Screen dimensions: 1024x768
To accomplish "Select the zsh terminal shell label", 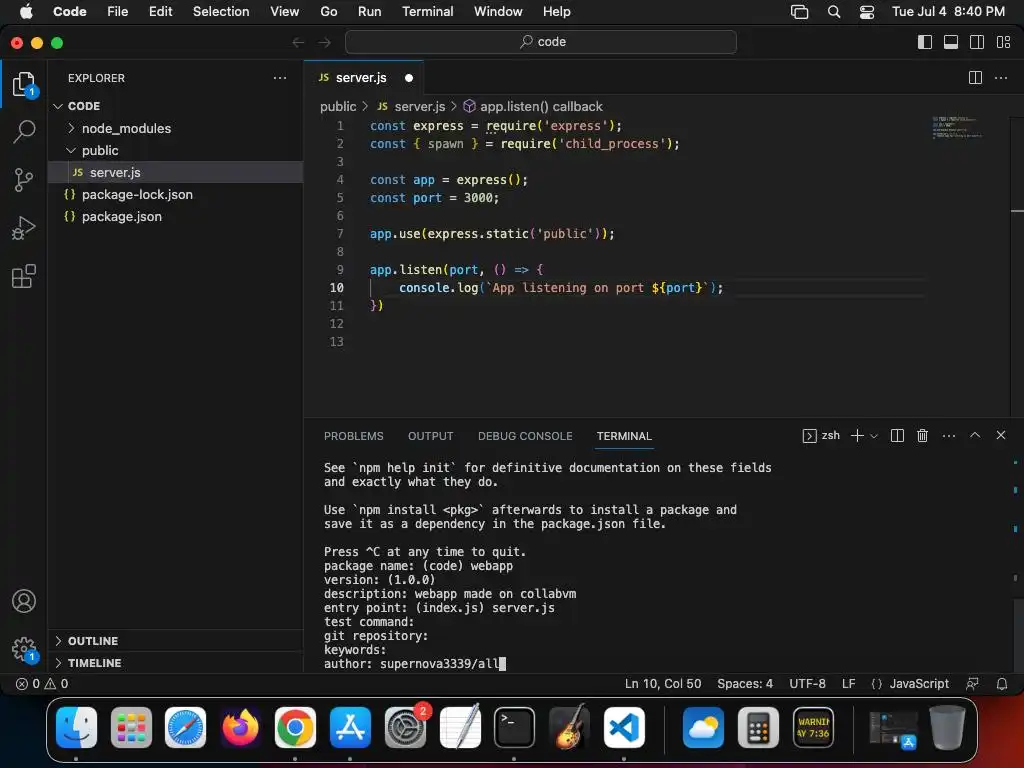I will pyautogui.click(x=821, y=436).
